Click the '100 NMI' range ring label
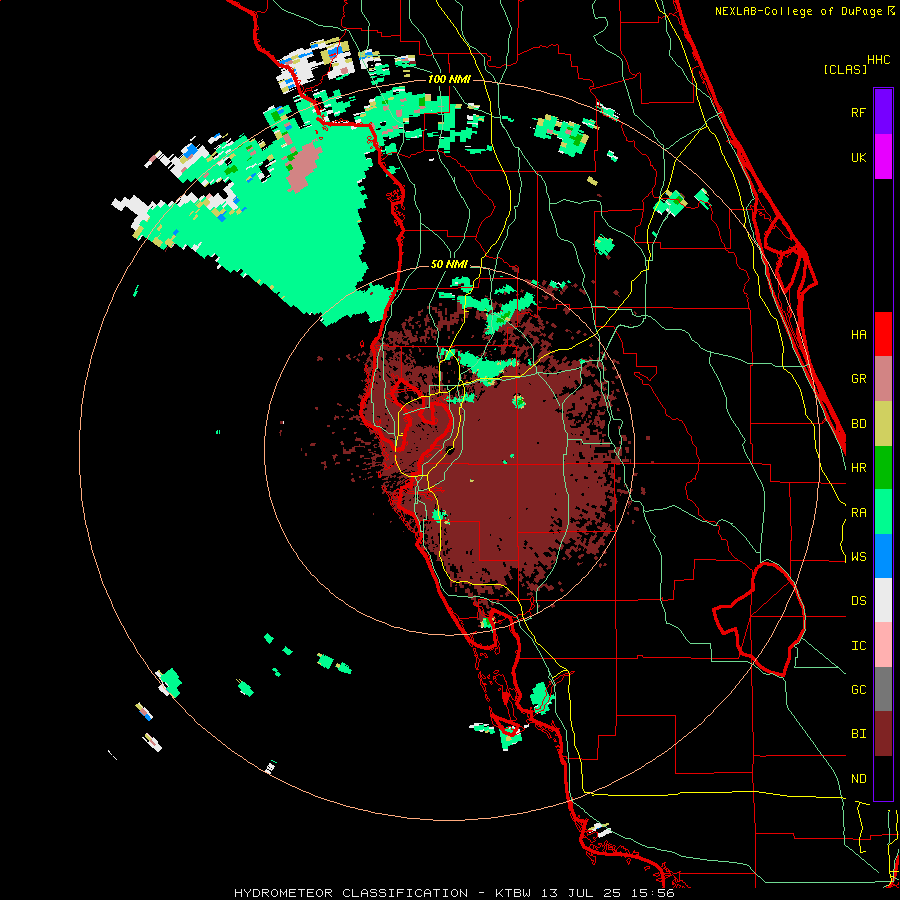 pos(449,79)
